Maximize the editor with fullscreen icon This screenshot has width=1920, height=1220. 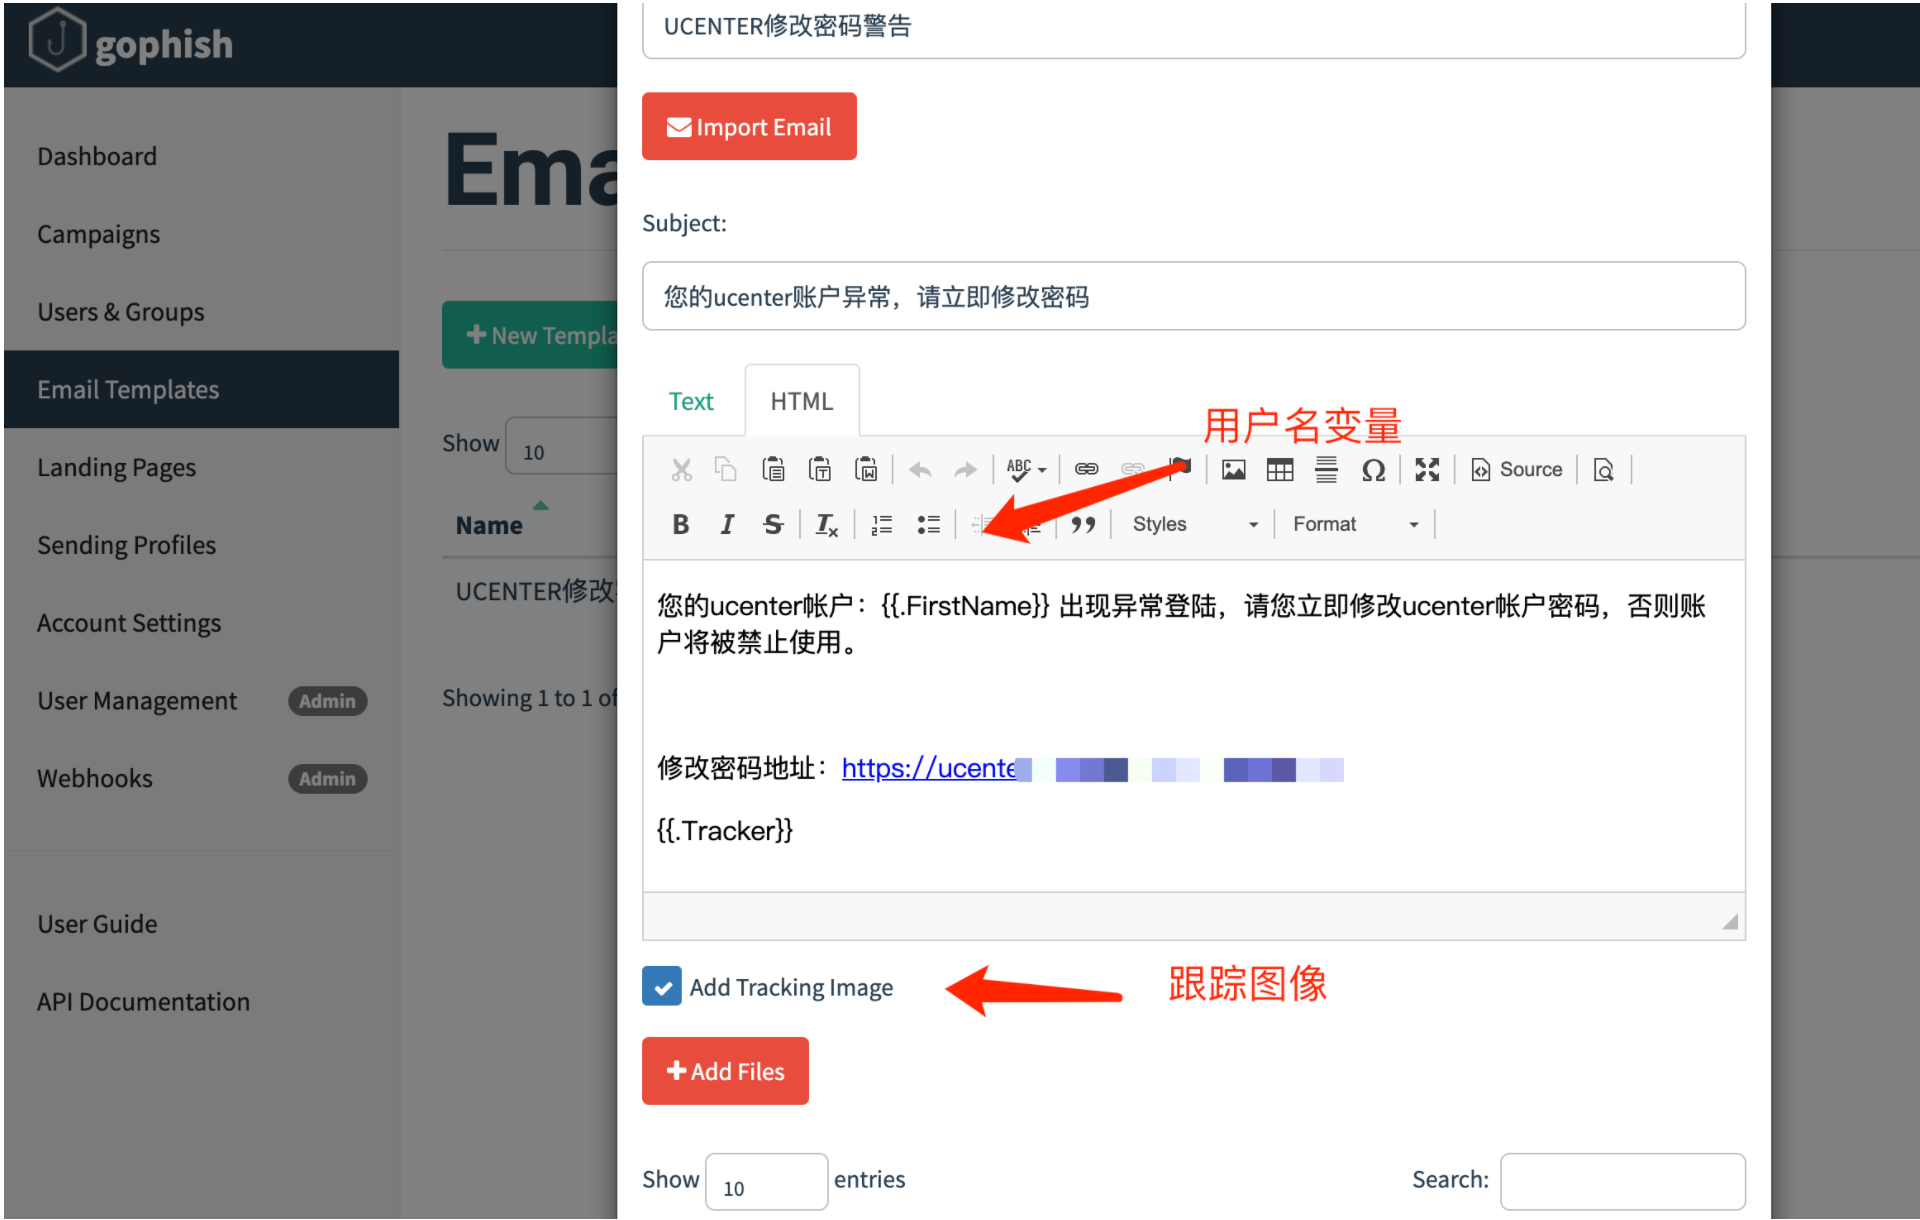pos(1427,469)
